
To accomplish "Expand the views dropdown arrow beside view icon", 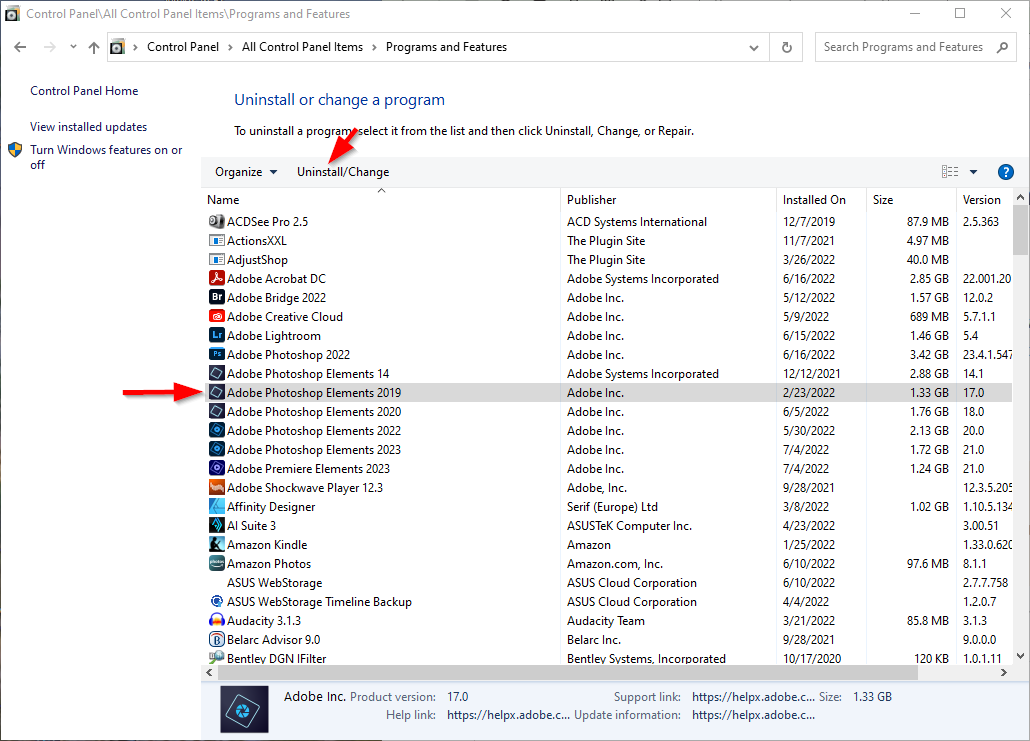I will pos(972,171).
